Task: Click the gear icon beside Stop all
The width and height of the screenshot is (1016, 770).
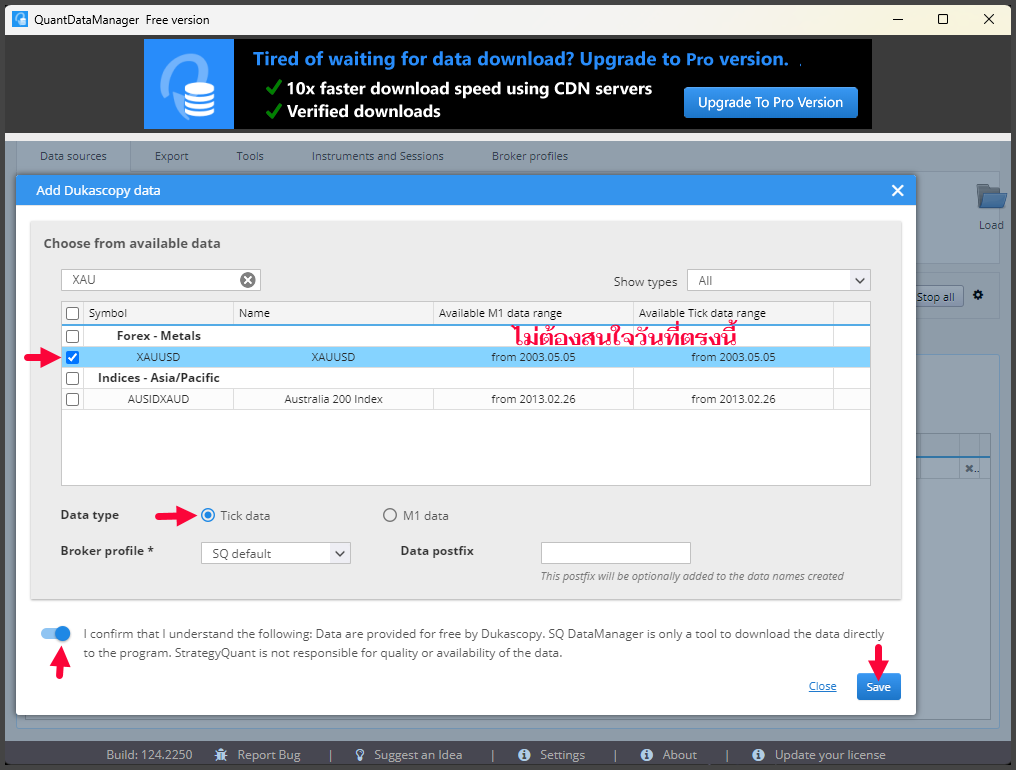Action: pos(978,296)
